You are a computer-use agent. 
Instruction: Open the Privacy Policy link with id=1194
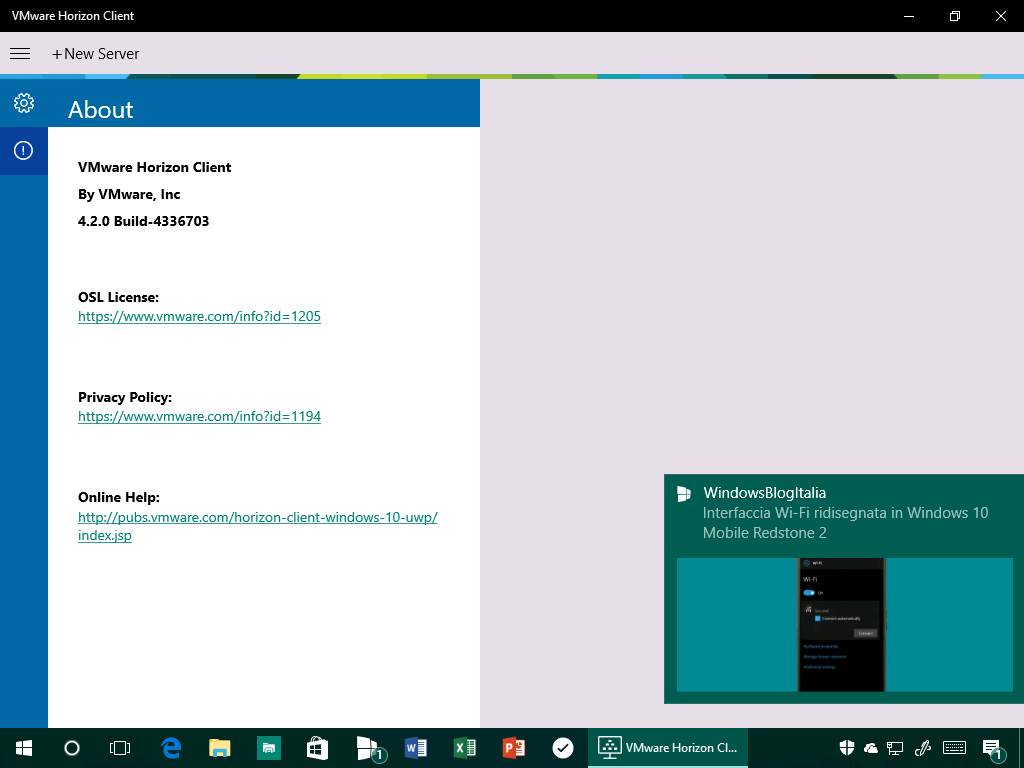pyautogui.click(x=199, y=417)
